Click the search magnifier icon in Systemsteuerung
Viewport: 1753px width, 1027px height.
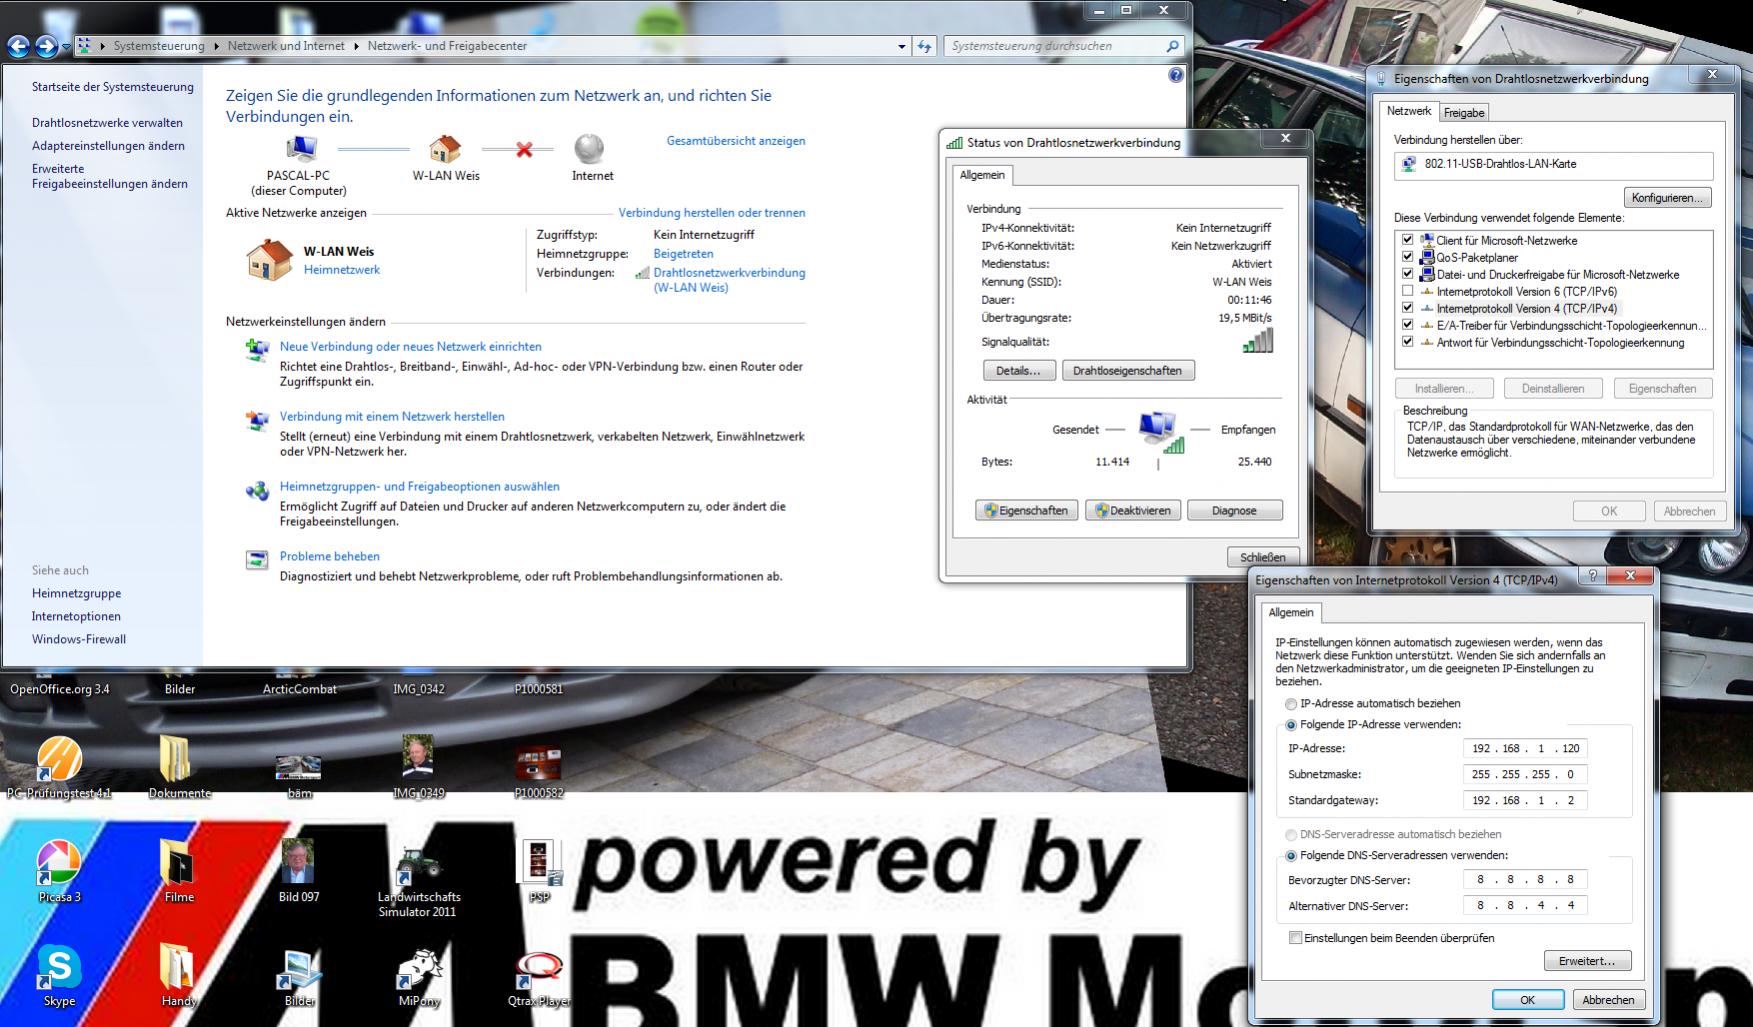pyautogui.click(x=1173, y=46)
